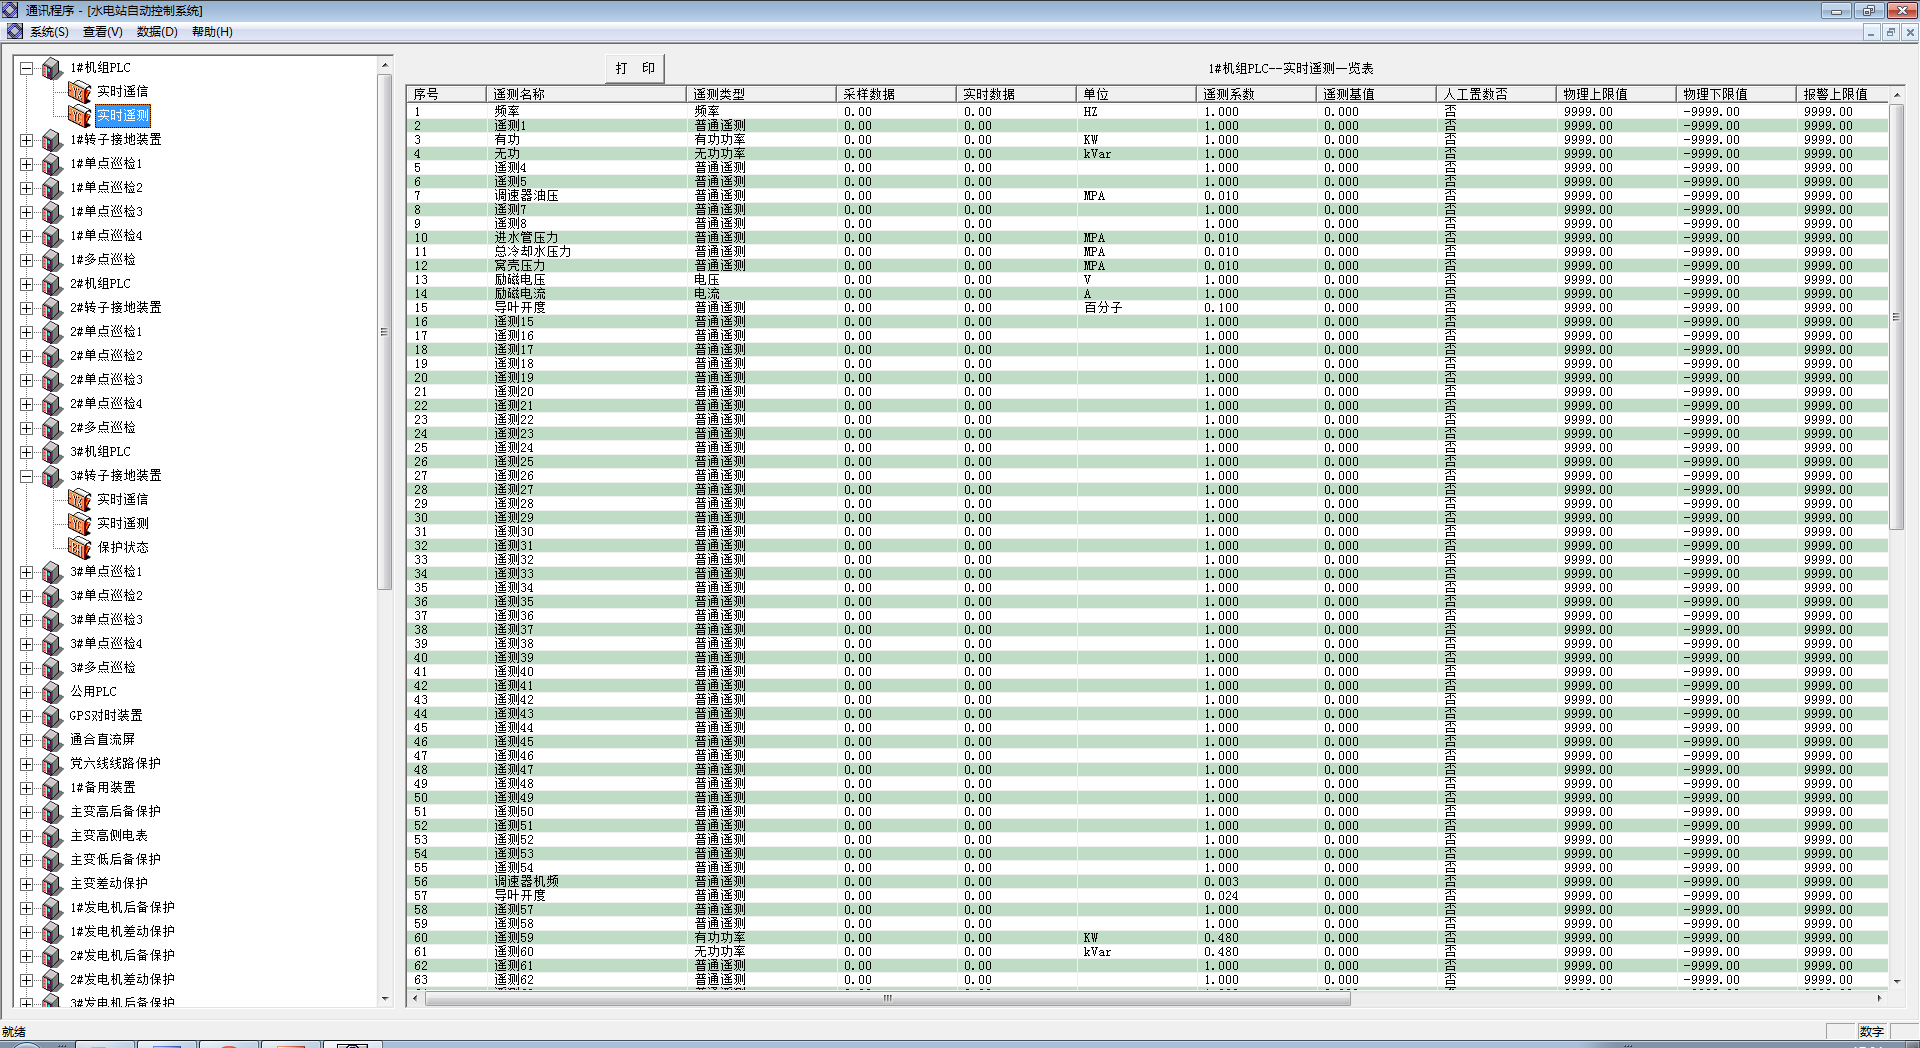
Task: Click the 2#机组PLC device icon
Action: click(52, 284)
